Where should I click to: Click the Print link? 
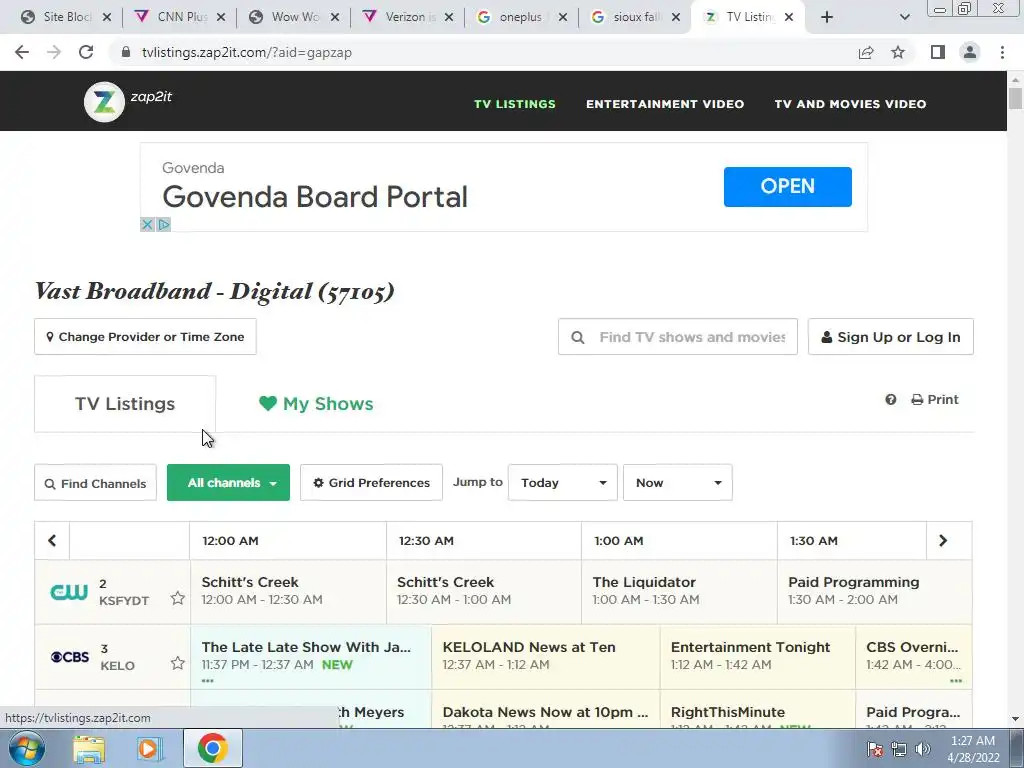tap(935, 400)
